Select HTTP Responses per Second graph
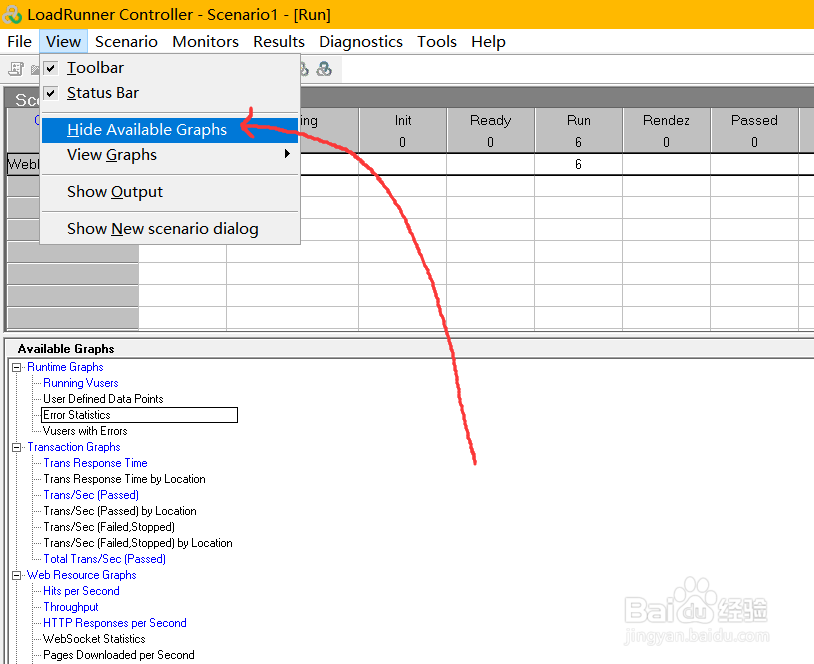The height and width of the screenshot is (664, 814). (115, 623)
